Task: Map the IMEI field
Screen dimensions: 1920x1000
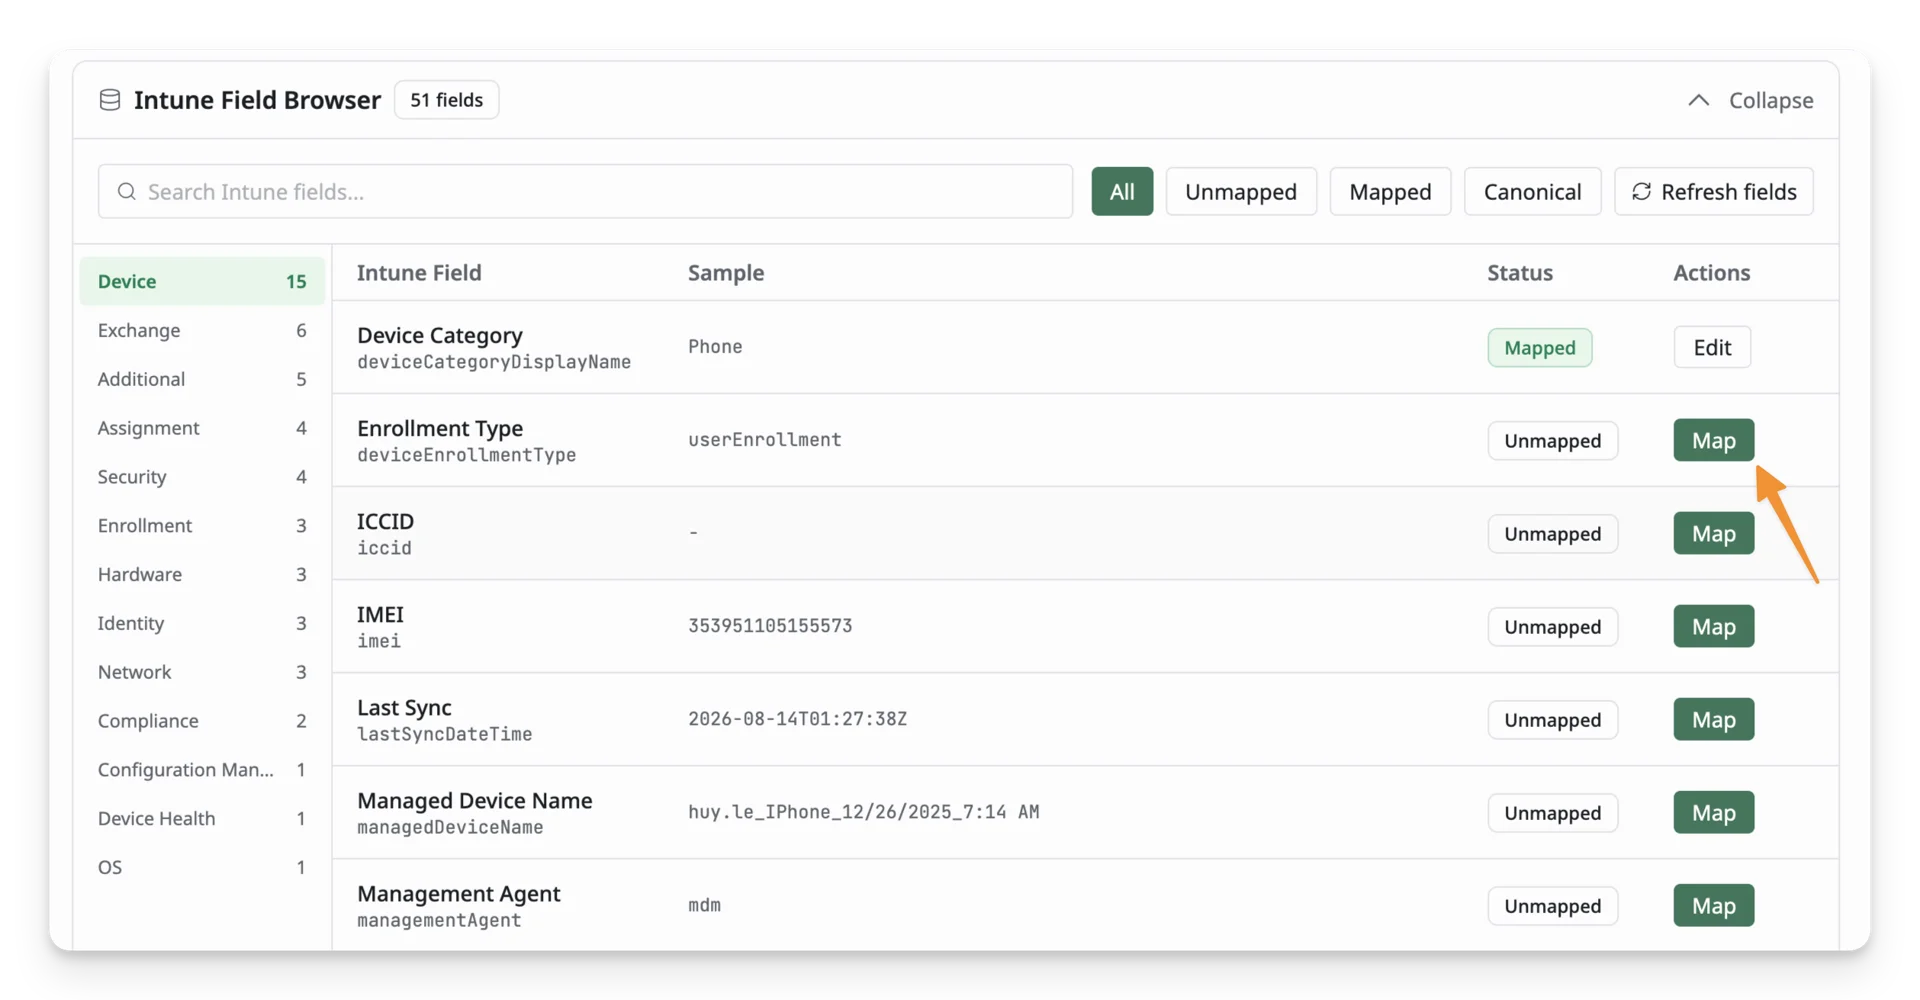Action: [1713, 626]
